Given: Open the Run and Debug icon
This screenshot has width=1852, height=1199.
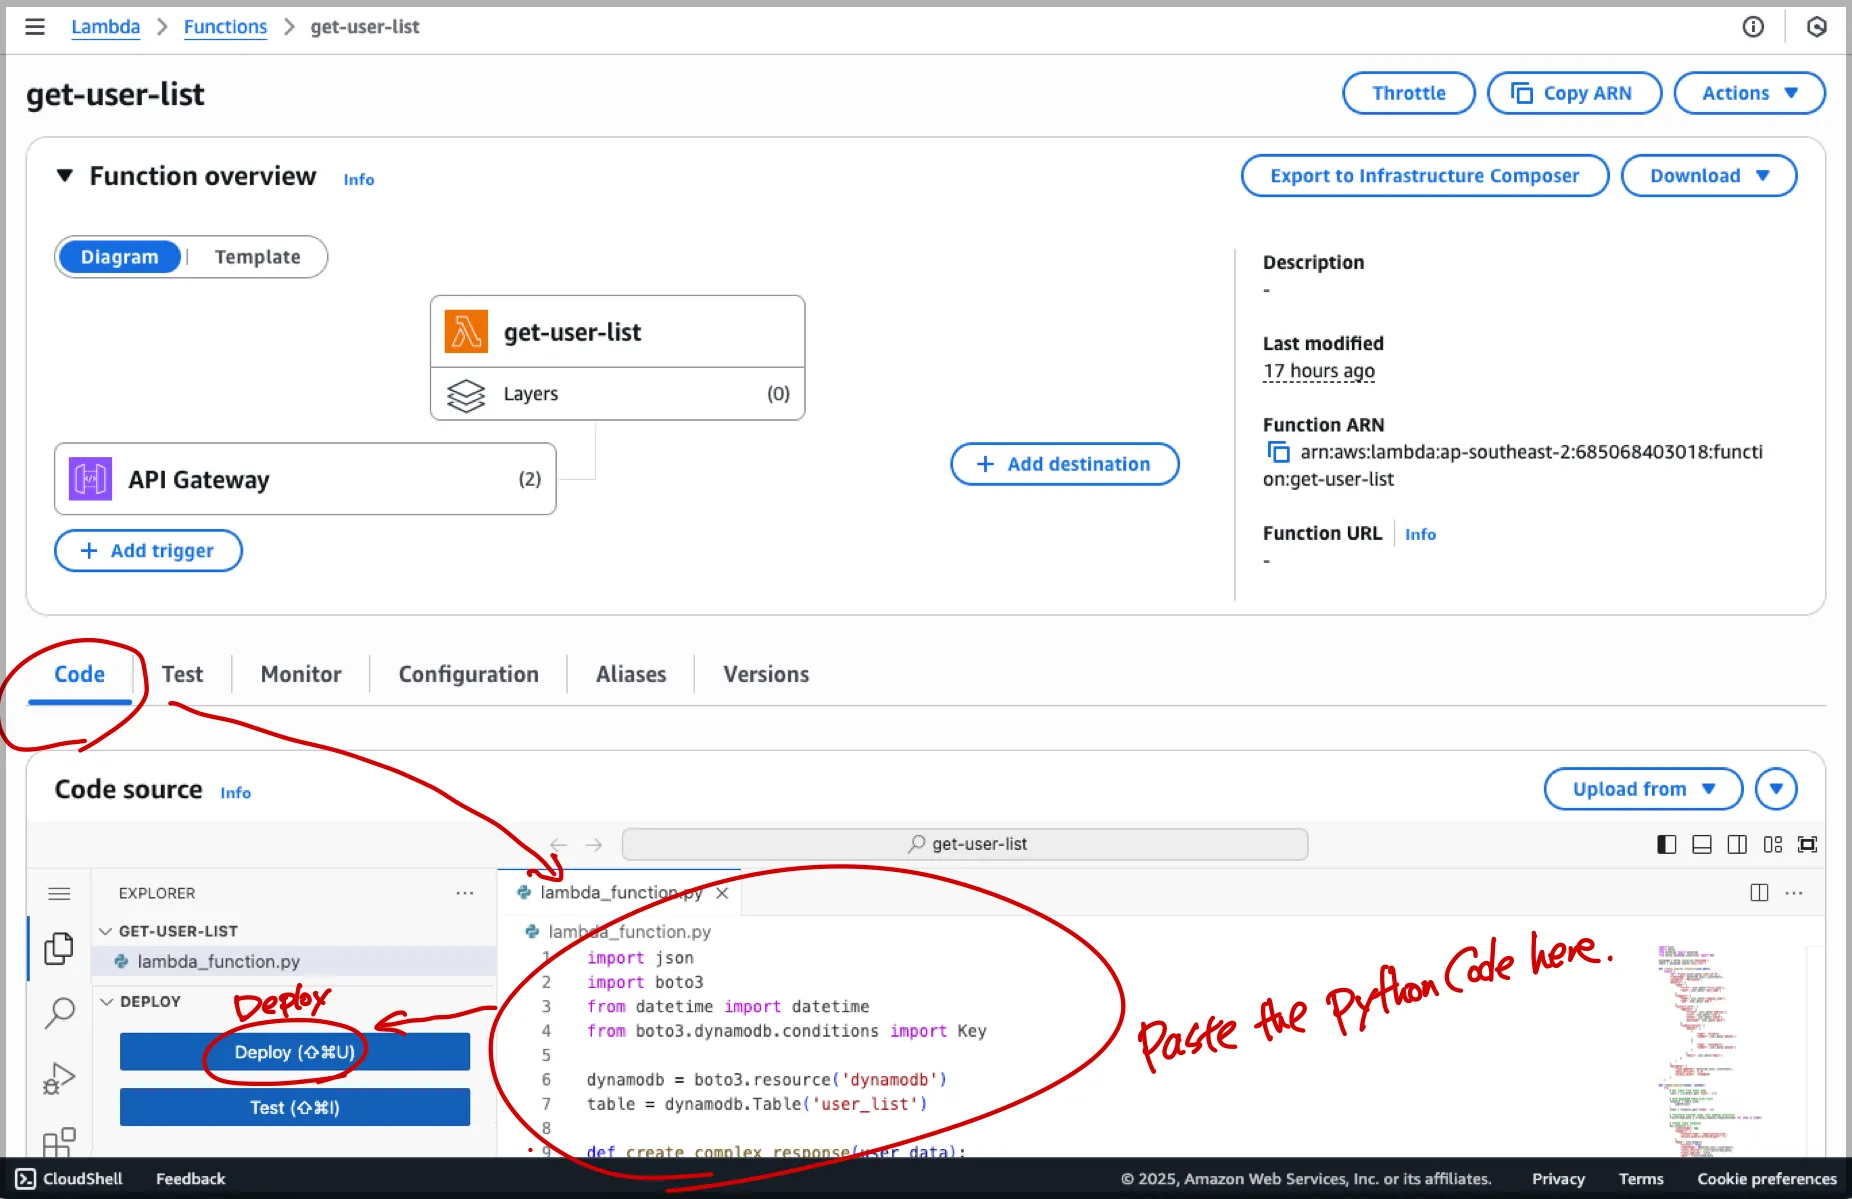Looking at the screenshot, I should click(x=59, y=1079).
